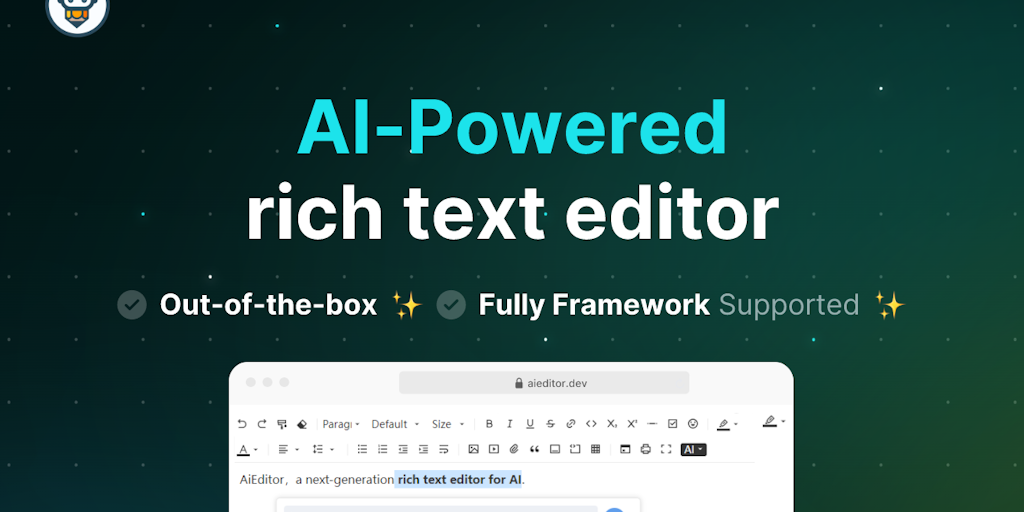The height and width of the screenshot is (512, 1024).
Task: Click the aieditor.dev address bar
Action: (544, 383)
